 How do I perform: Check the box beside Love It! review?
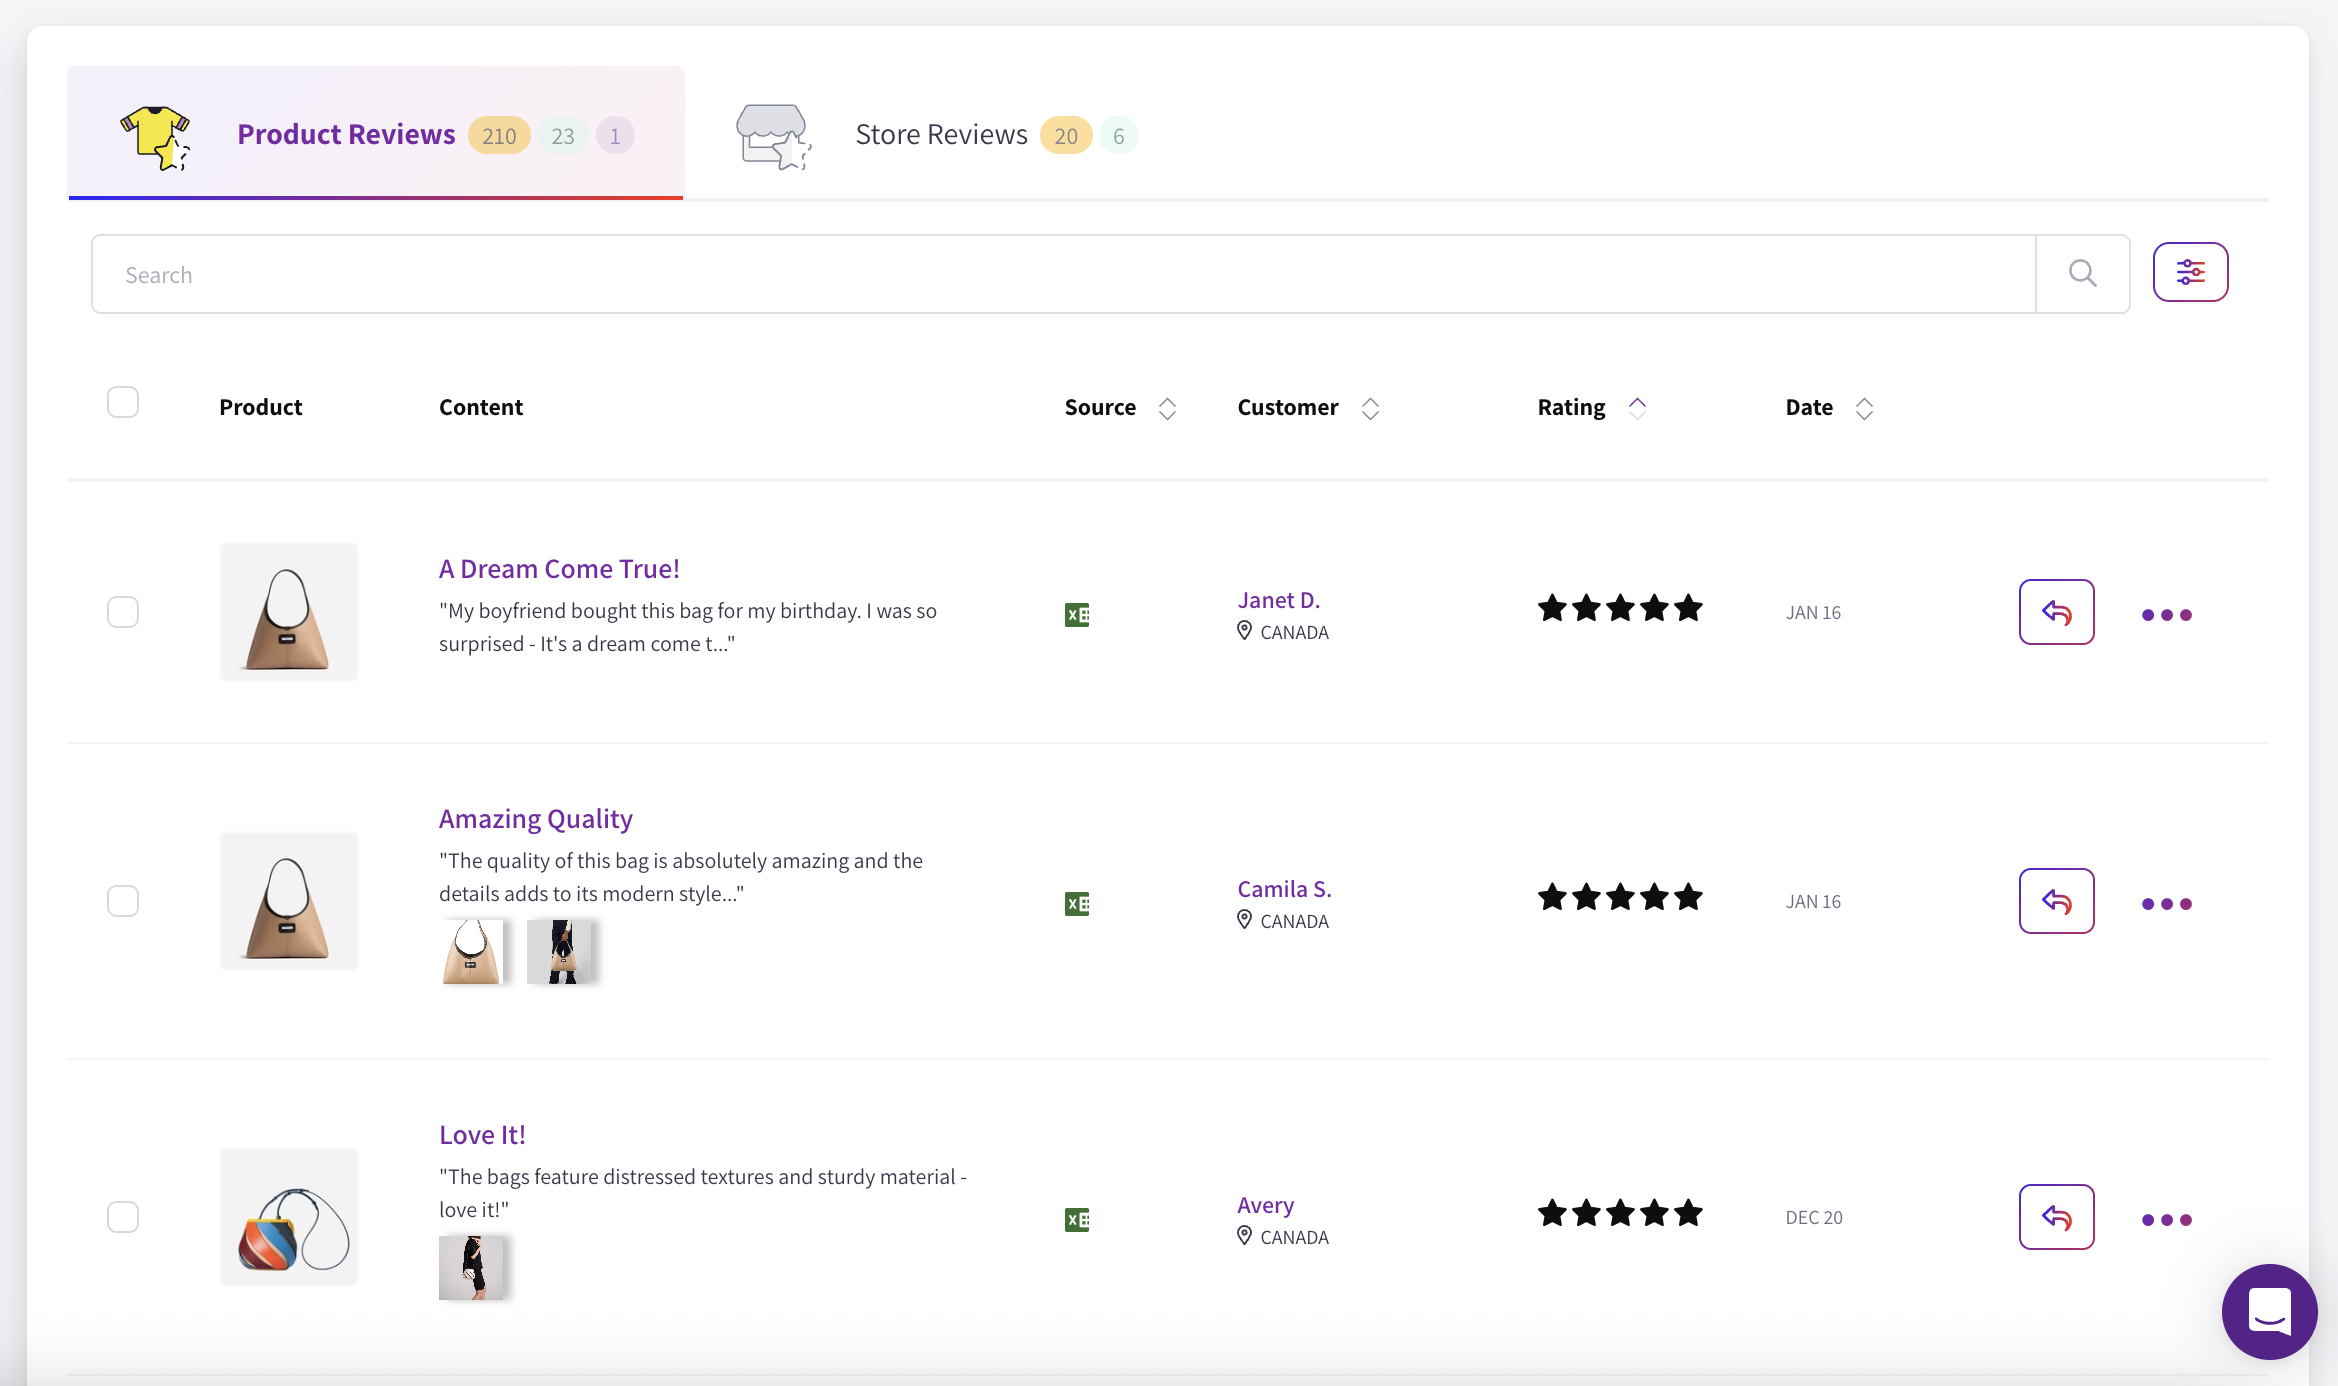(x=123, y=1217)
